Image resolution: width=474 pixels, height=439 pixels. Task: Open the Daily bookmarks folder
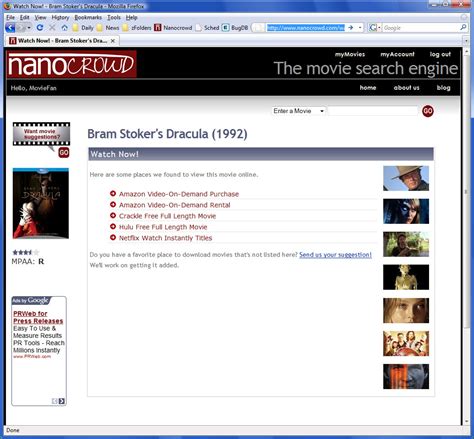point(83,28)
